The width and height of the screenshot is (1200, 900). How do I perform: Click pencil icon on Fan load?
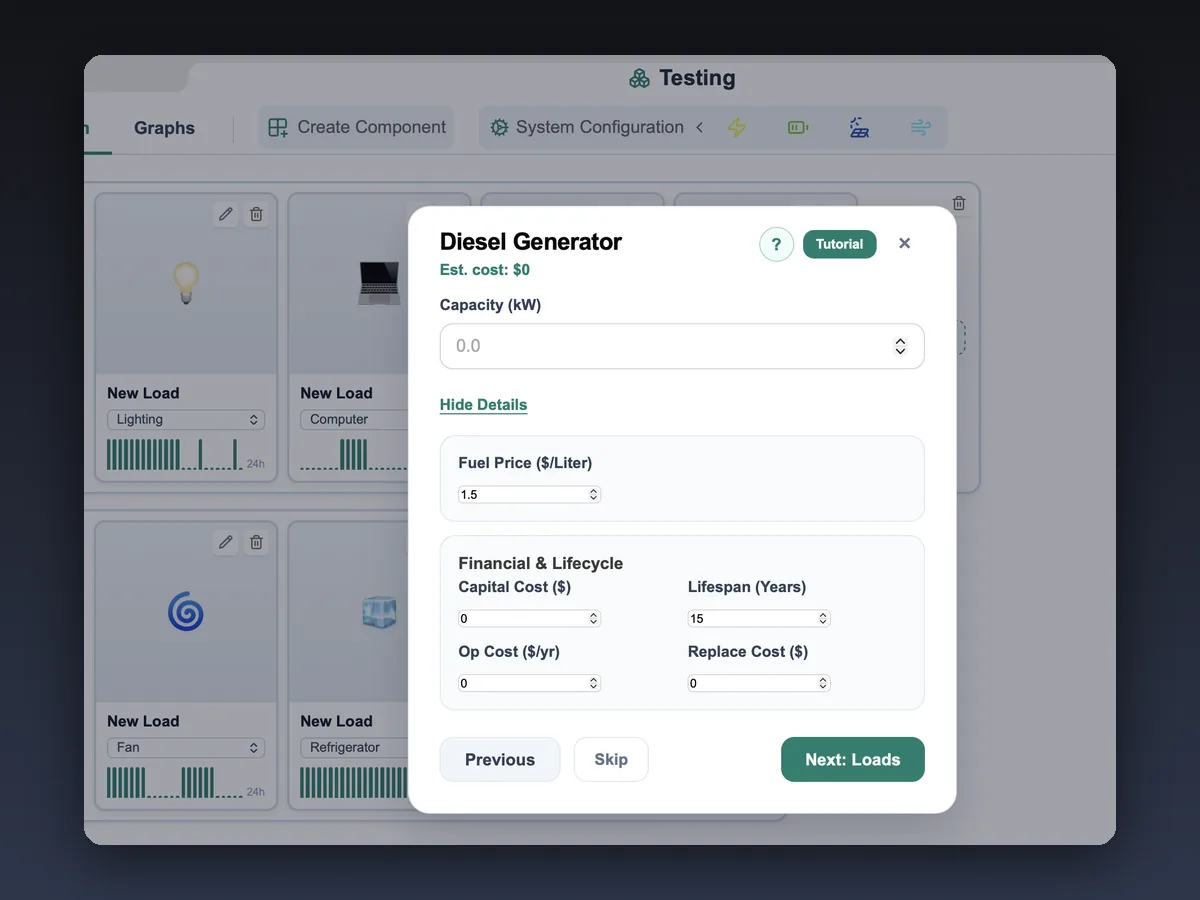click(x=226, y=542)
